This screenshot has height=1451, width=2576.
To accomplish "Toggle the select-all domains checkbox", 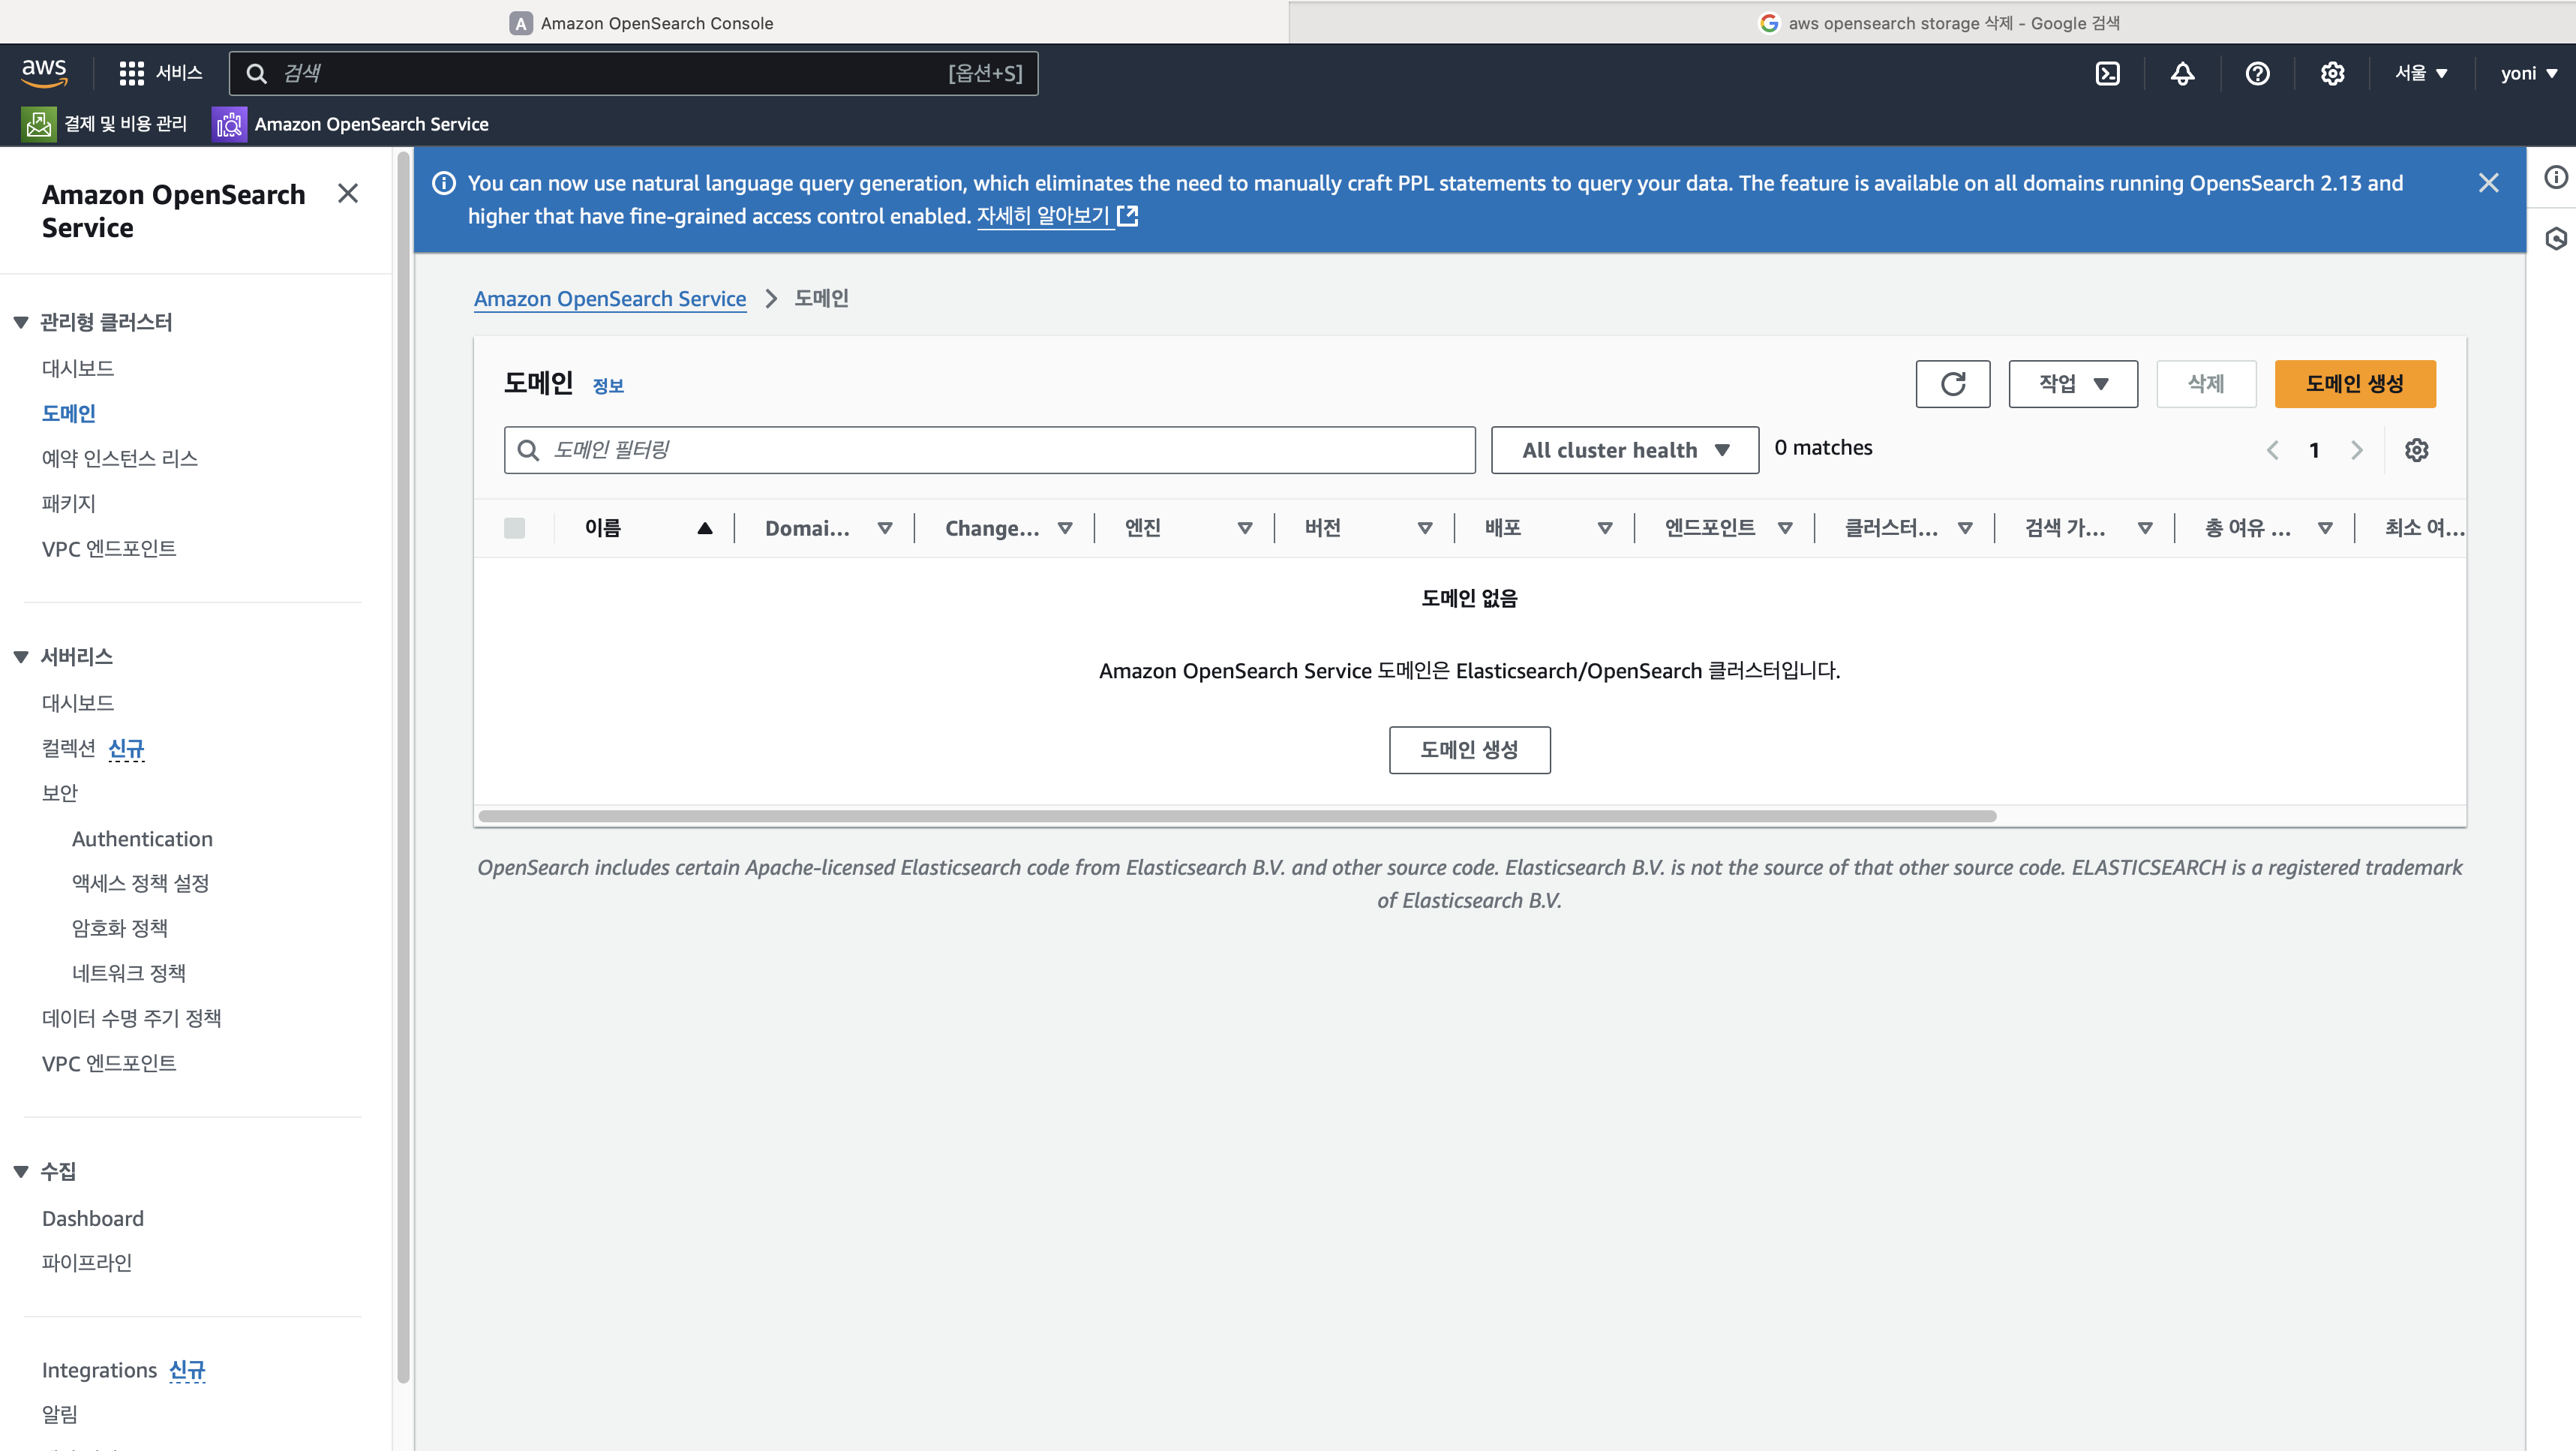I will click(514, 528).
